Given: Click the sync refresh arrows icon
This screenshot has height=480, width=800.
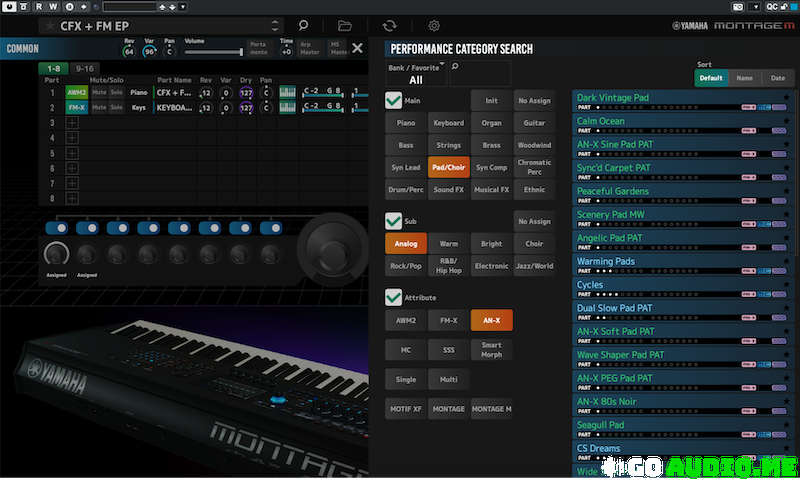Looking at the screenshot, I should tap(389, 25).
